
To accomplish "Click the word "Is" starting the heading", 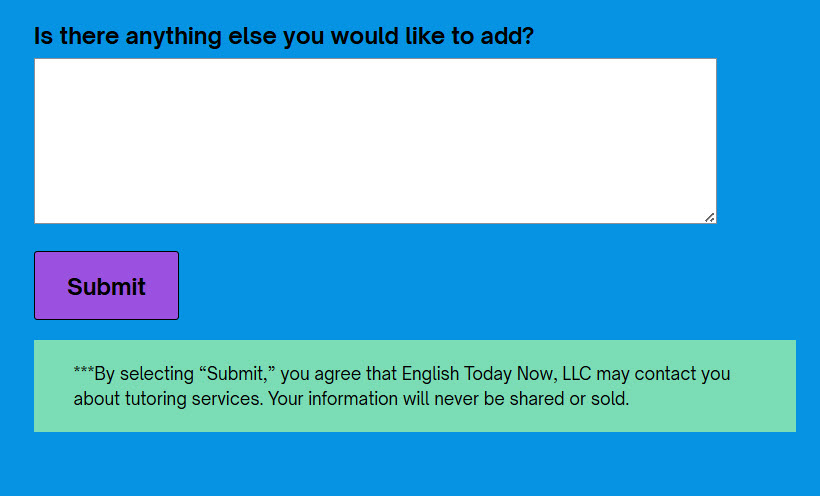I will coord(43,36).
